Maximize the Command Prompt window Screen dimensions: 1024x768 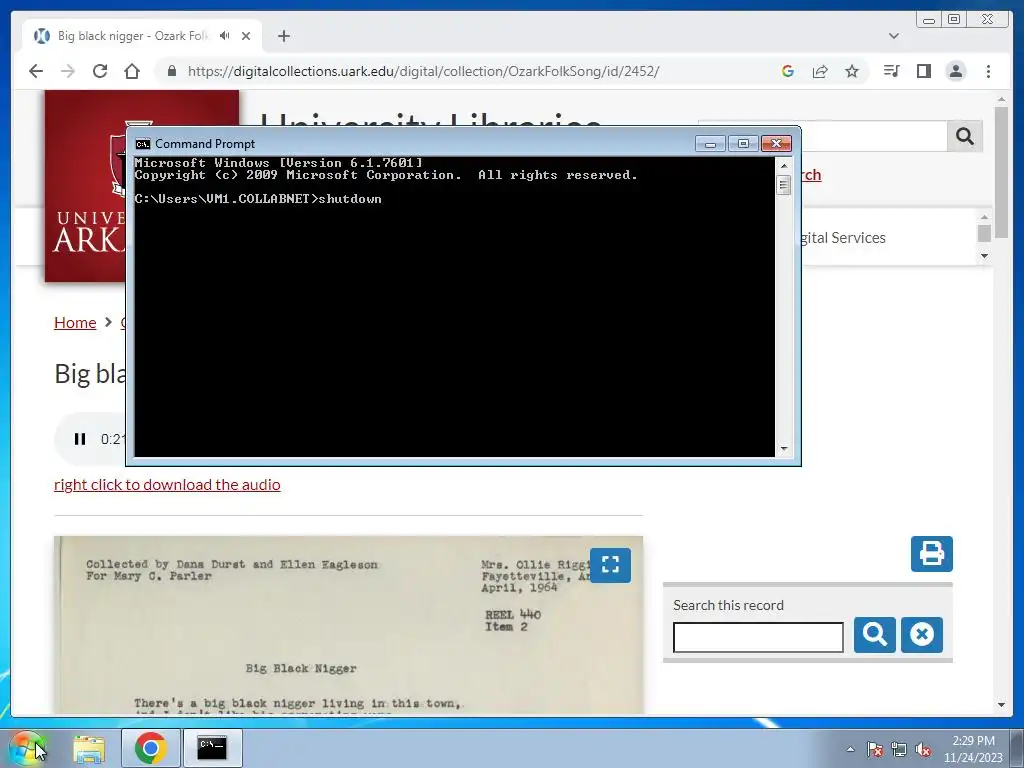pyautogui.click(x=743, y=144)
